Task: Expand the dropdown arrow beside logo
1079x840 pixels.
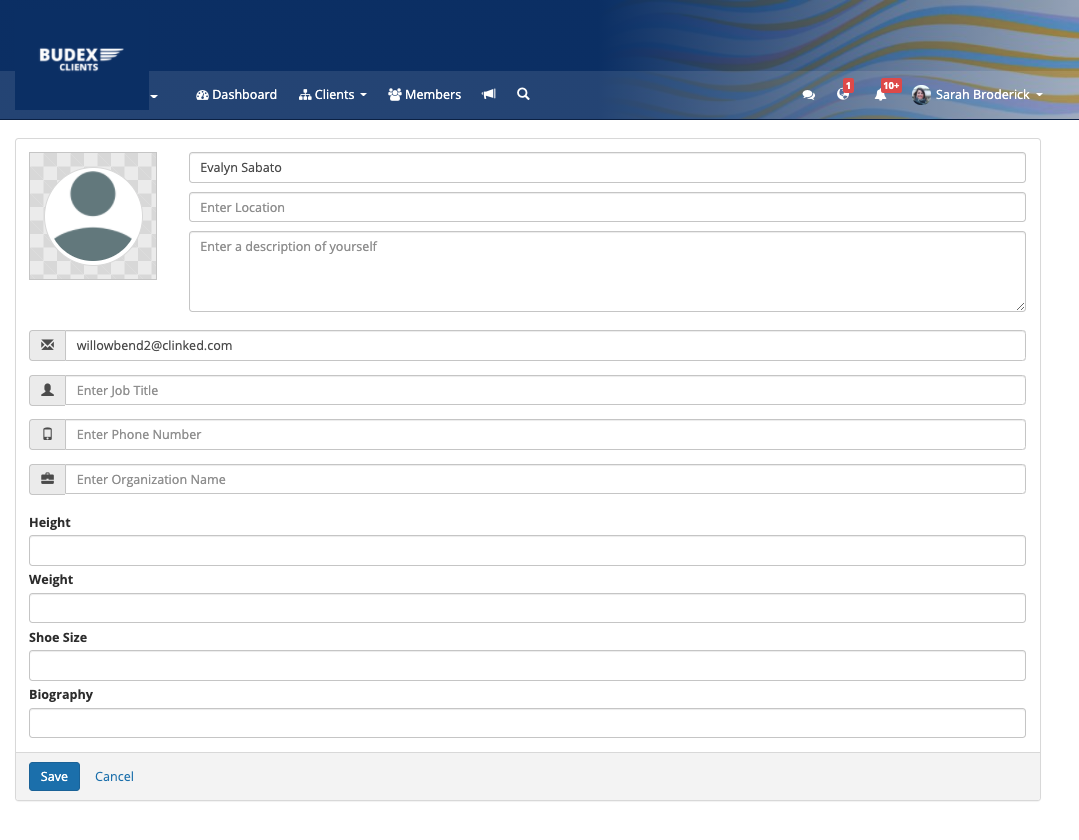Action: (x=154, y=96)
